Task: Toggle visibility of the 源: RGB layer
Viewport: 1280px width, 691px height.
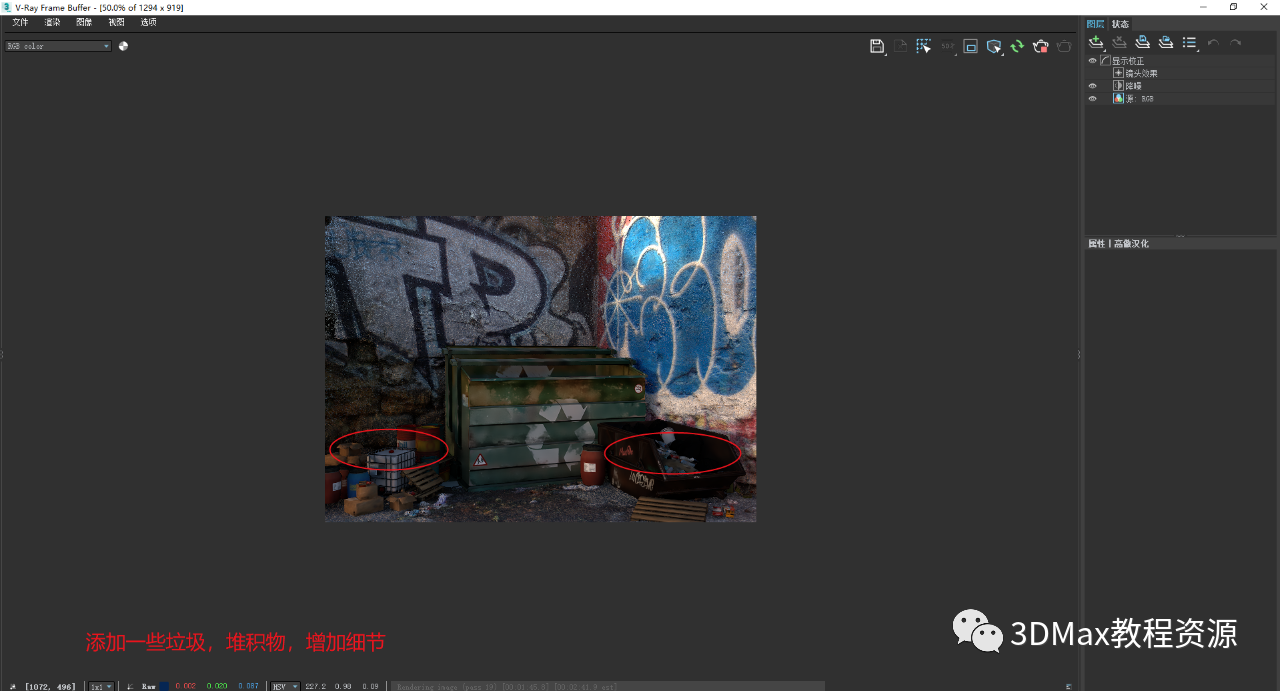Action: click(1092, 99)
